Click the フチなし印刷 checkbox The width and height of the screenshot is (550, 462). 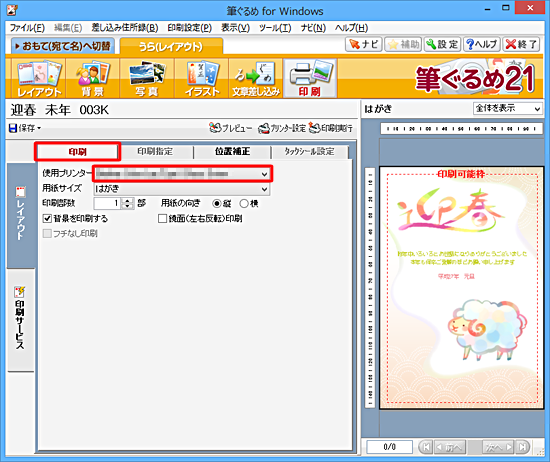(x=47, y=234)
